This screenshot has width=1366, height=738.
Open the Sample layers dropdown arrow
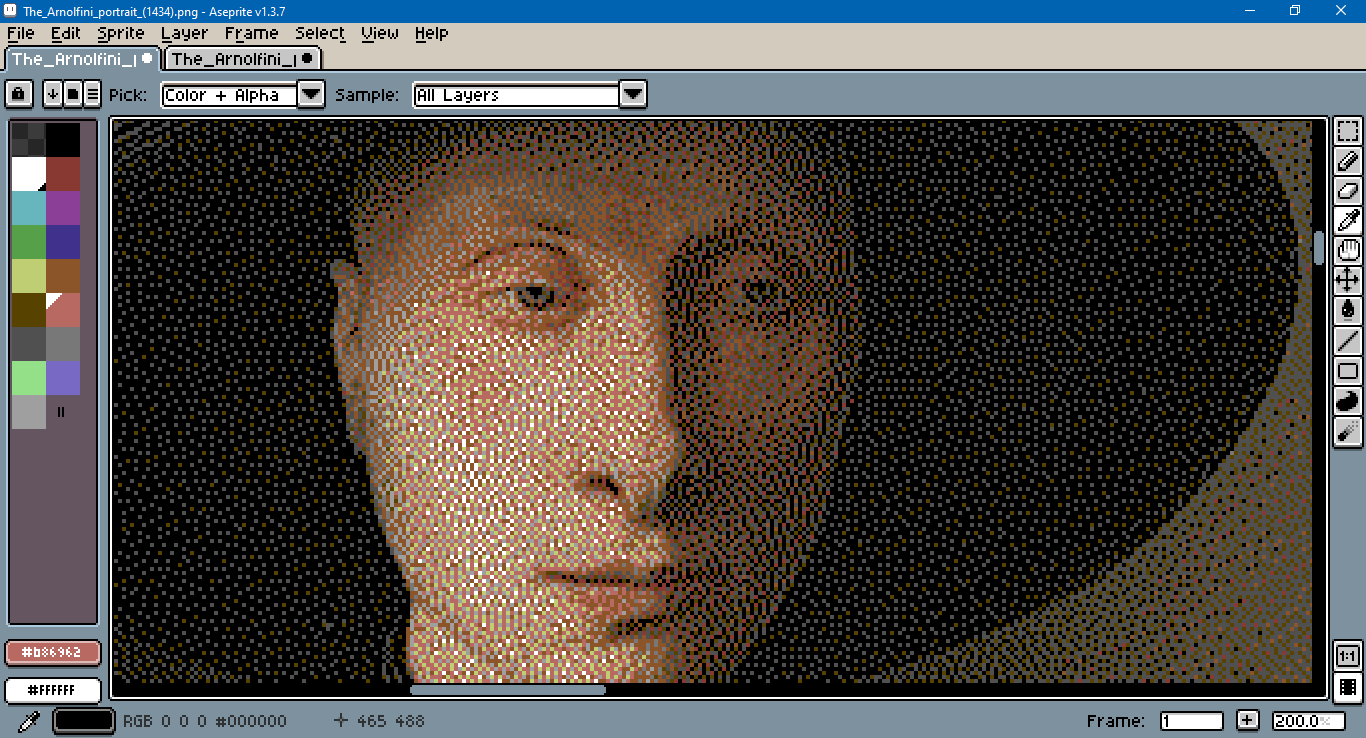tap(633, 95)
